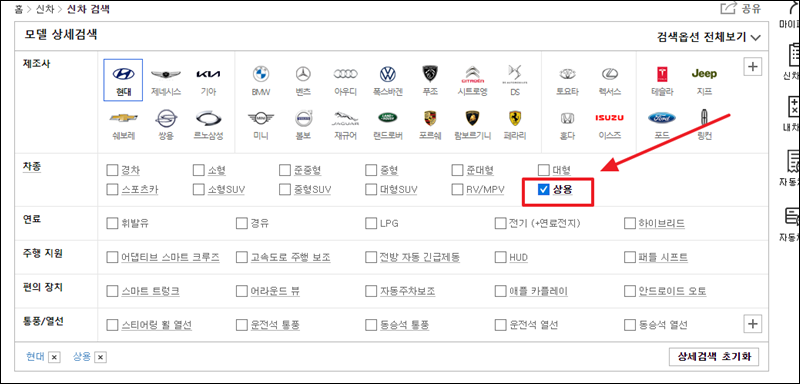Go to 홈 in breadcrumb

pos(19,9)
